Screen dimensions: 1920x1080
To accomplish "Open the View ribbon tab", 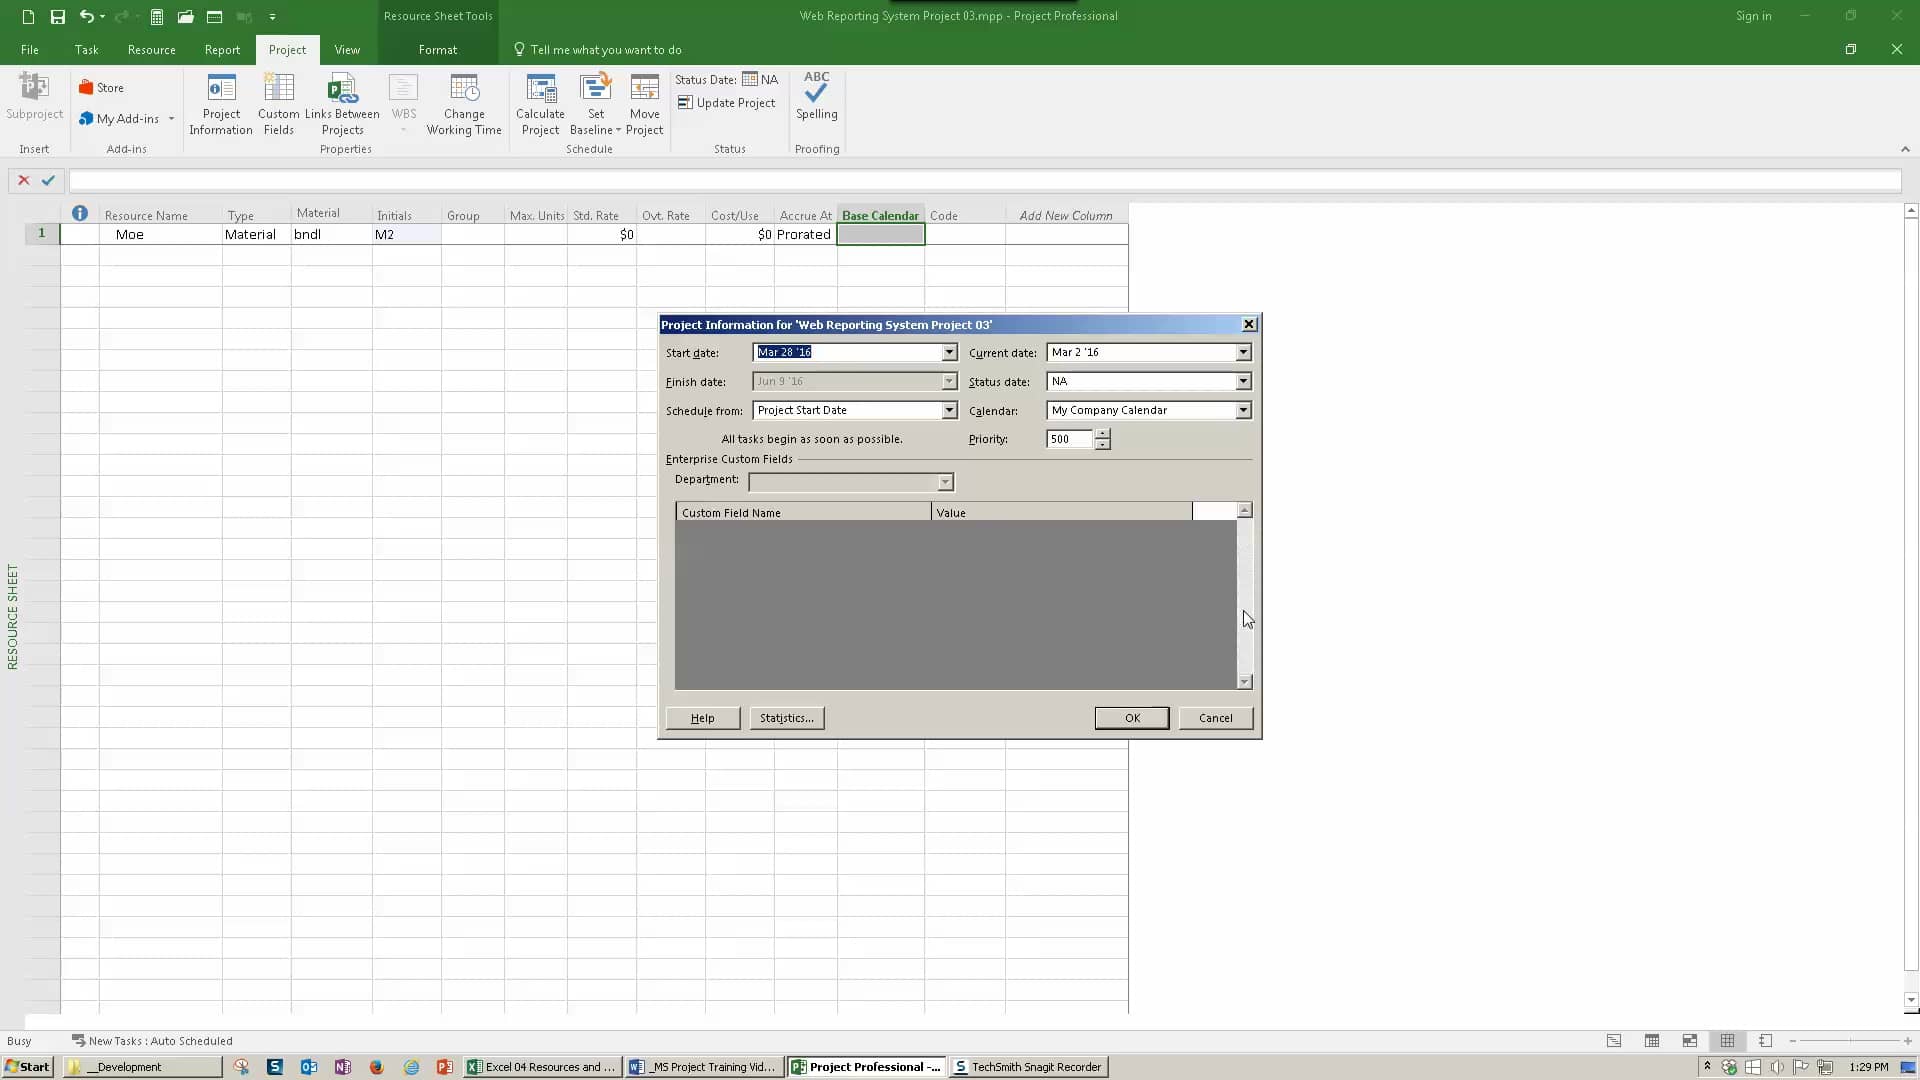I will point(347,49).
